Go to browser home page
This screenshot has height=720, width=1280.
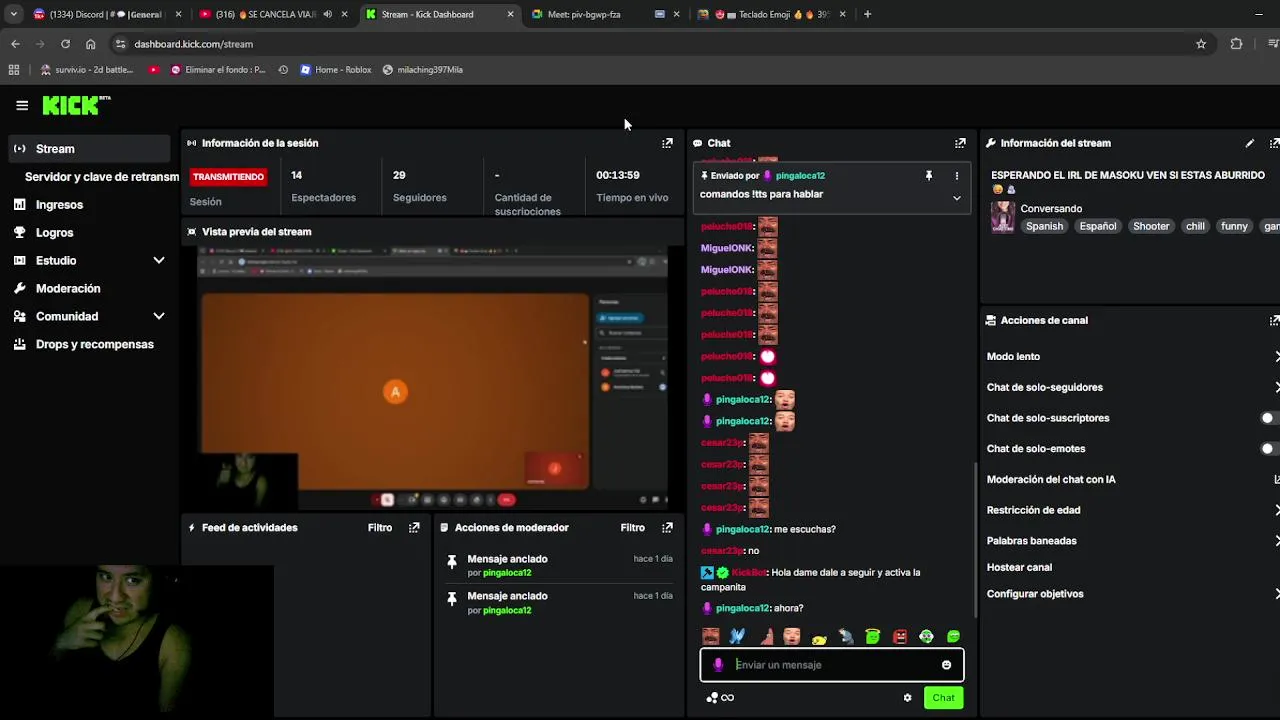coord(90,44)
